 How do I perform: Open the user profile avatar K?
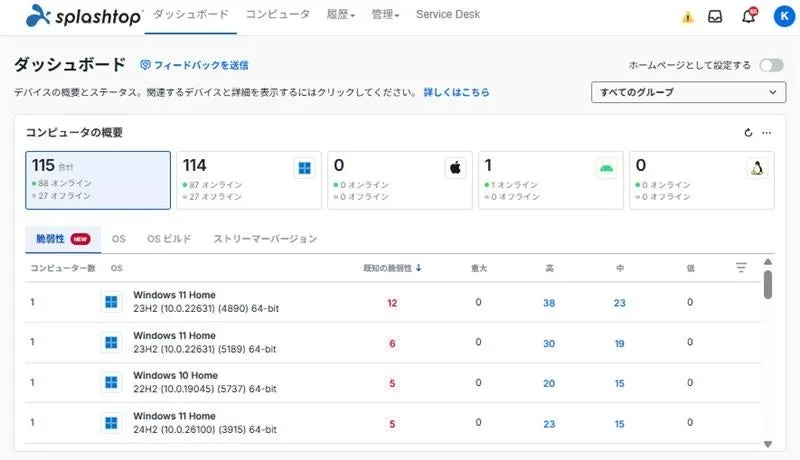(x=781, y=16)
